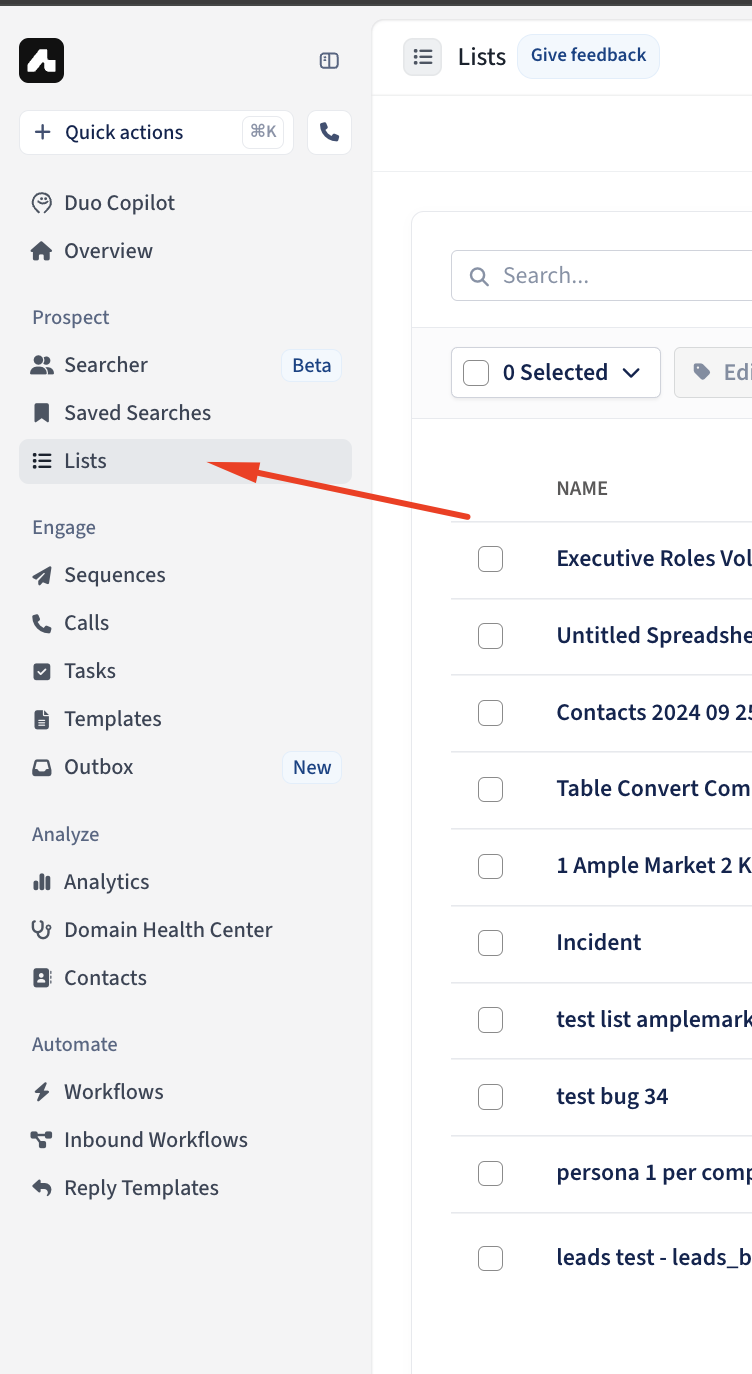Tick Executive Roles list checkbox

[x=490, y=559]
